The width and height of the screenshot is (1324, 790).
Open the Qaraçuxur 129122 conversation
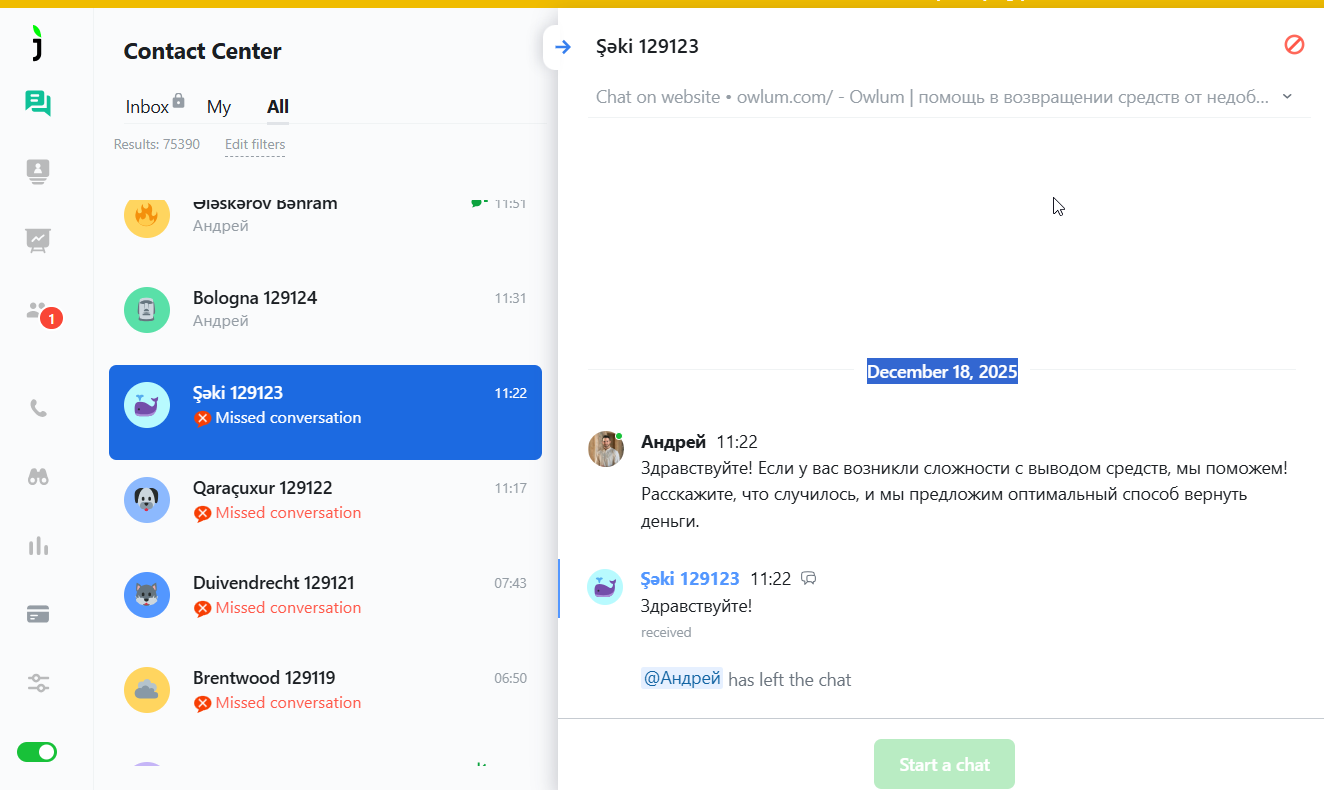click(x=263, y=488)
